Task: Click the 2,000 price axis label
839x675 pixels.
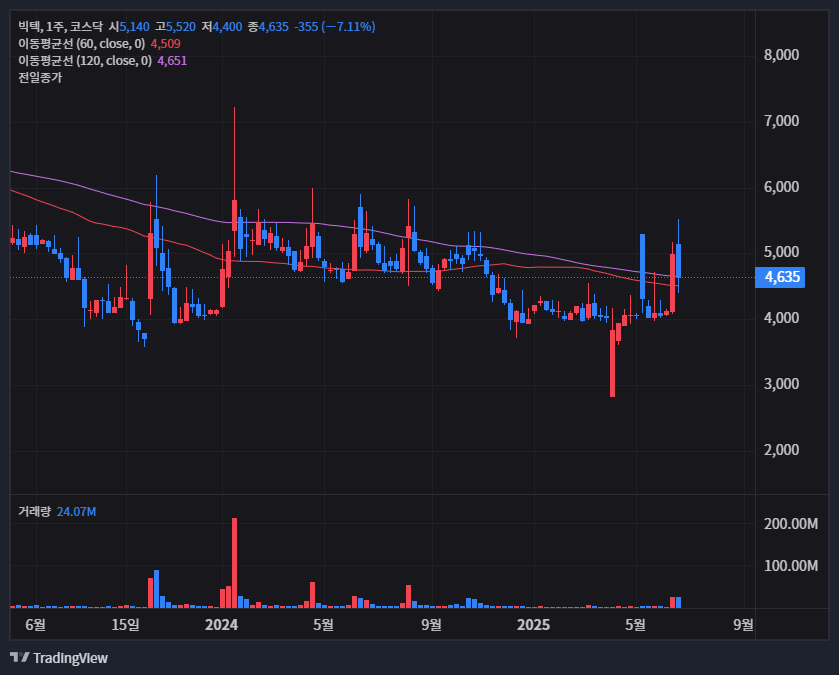Action: point(781,450)
